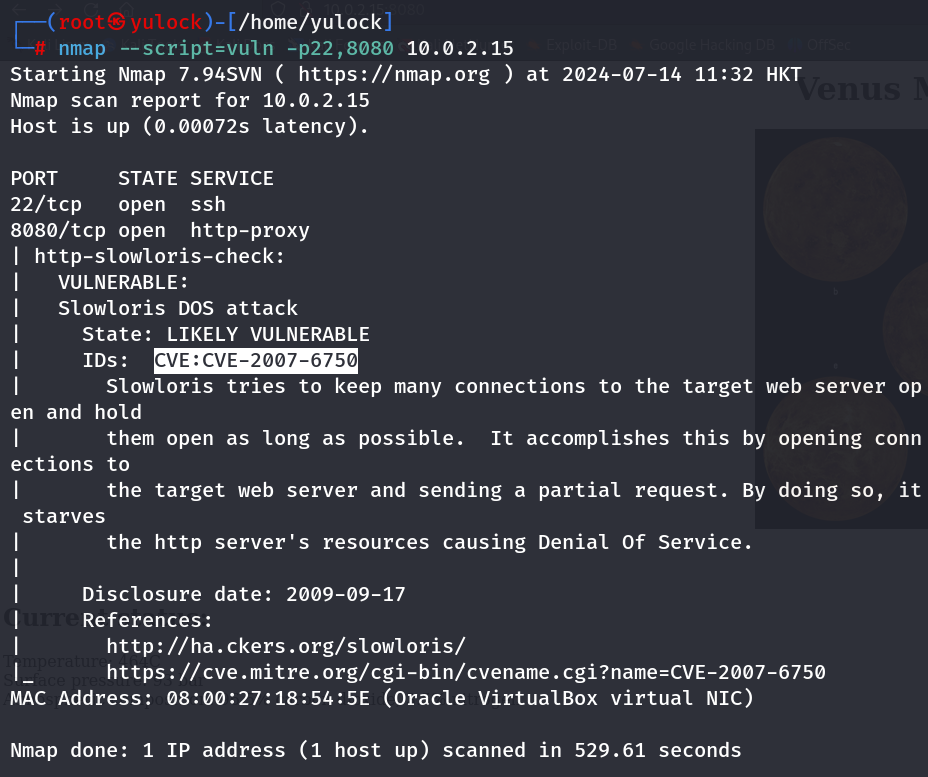928x777 pixels.
Task: Click the 8080/tcp open http-proxy line
Action: click(x=160, y=230)
